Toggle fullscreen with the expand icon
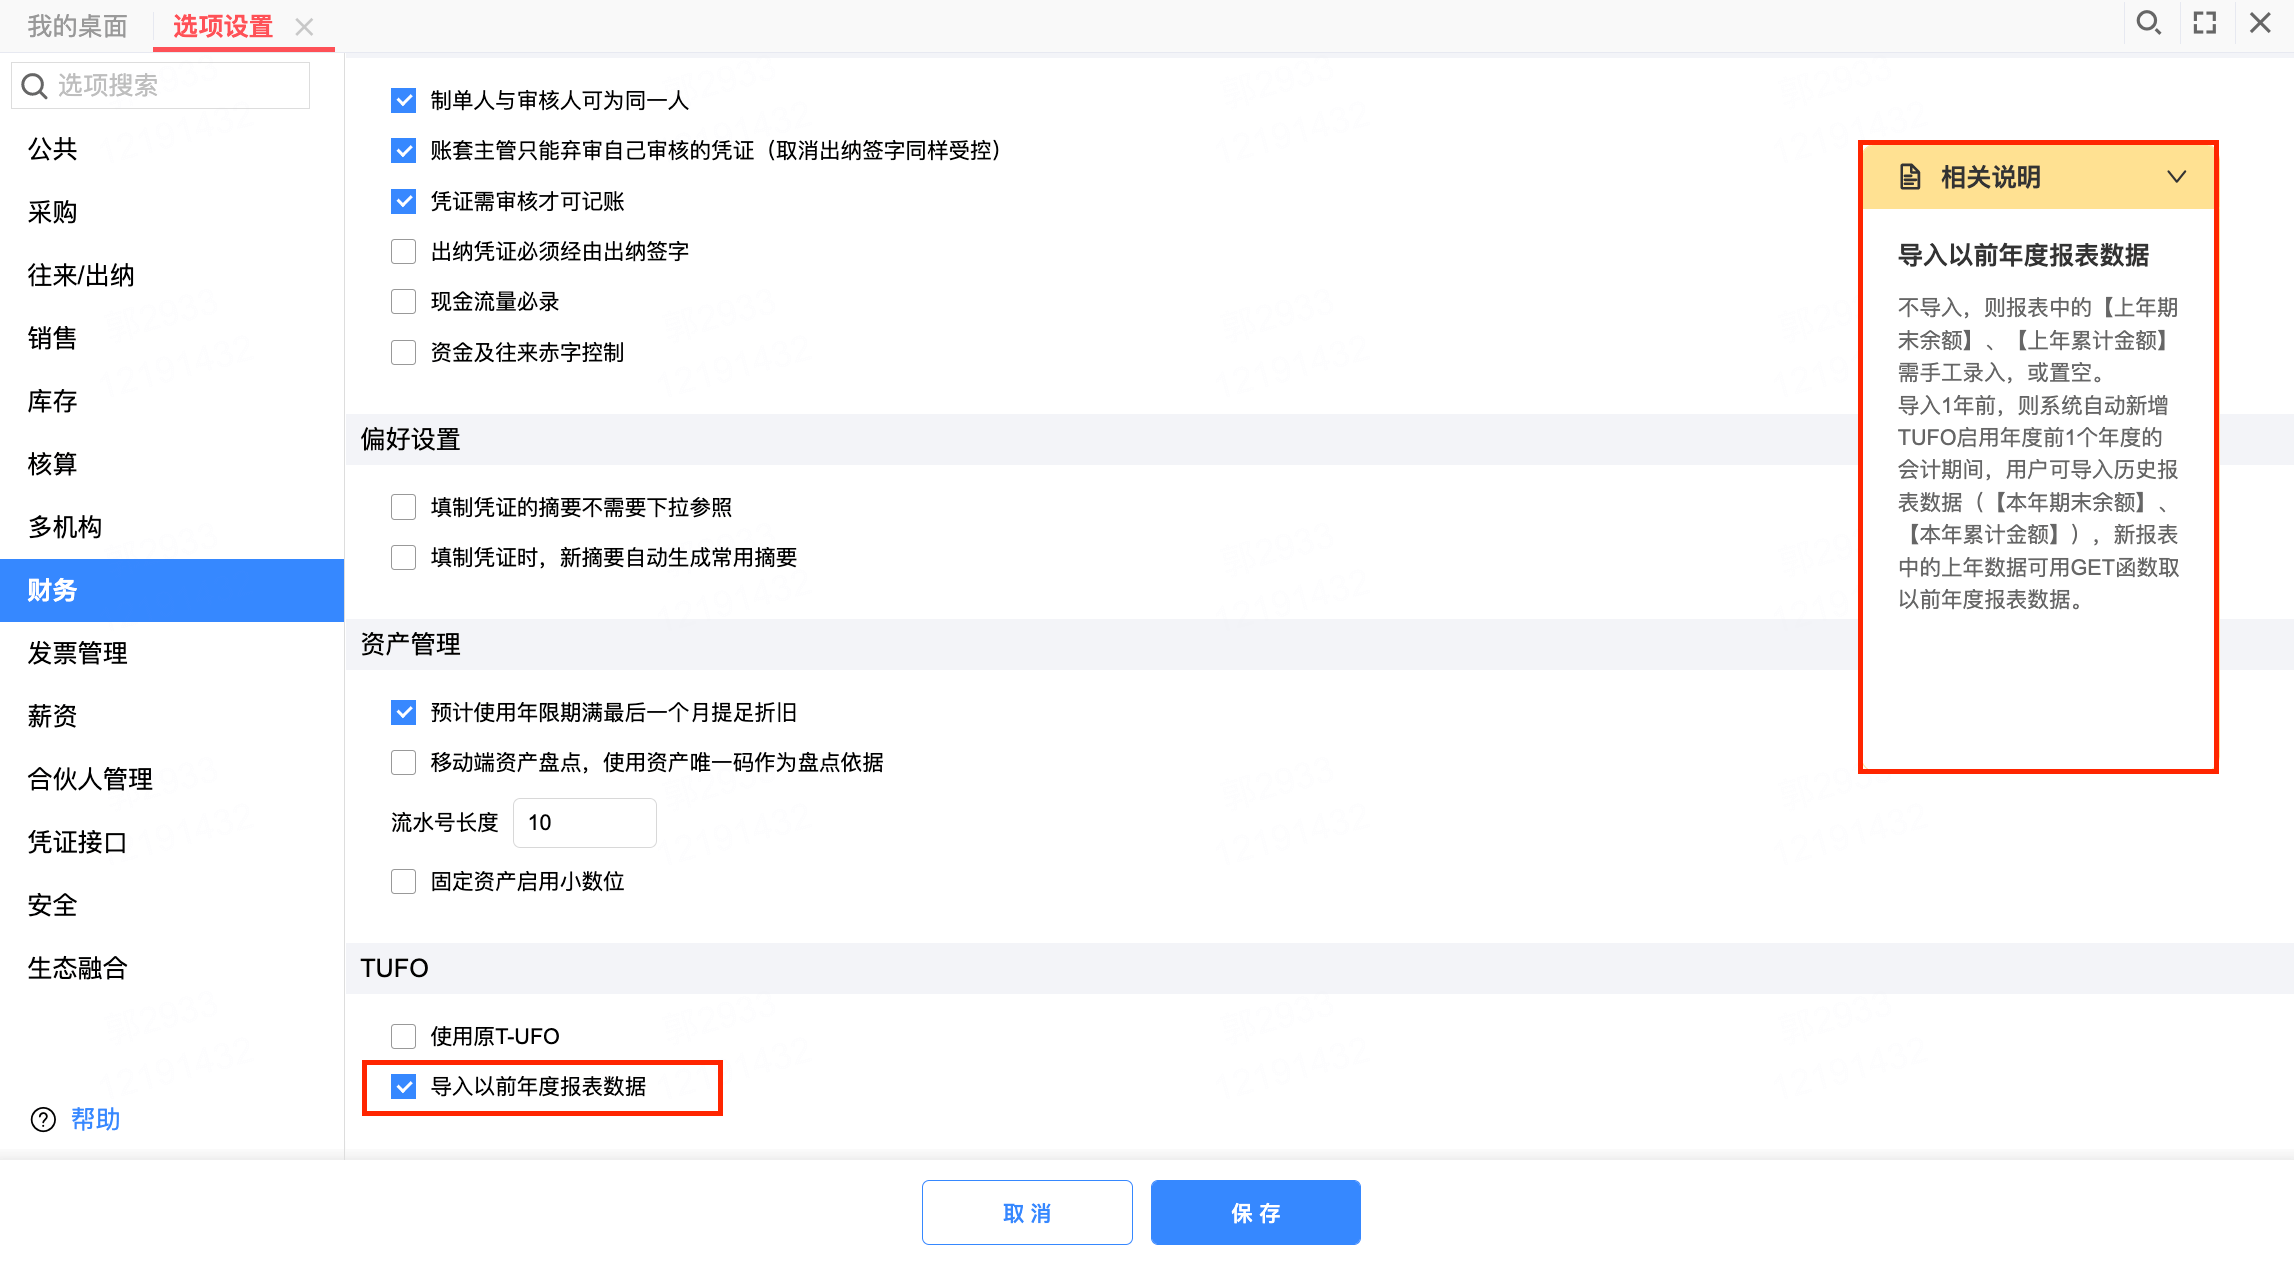Viewport: 2294px width, 1262px height. (x=2204, y=23)
